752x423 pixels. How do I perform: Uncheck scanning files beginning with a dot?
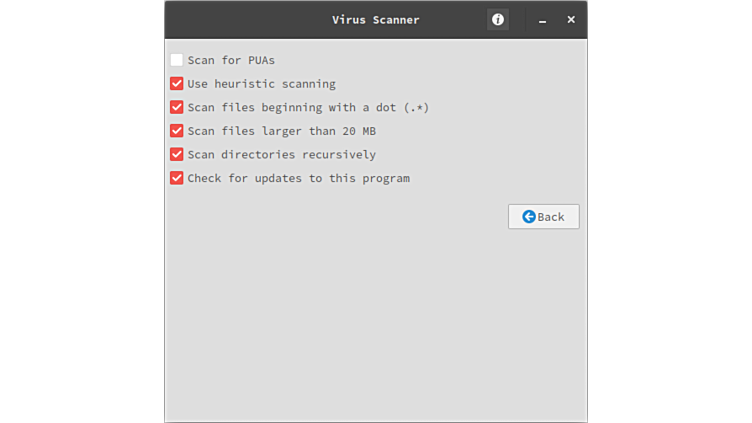pyautogui.click(x=177, y=107)
